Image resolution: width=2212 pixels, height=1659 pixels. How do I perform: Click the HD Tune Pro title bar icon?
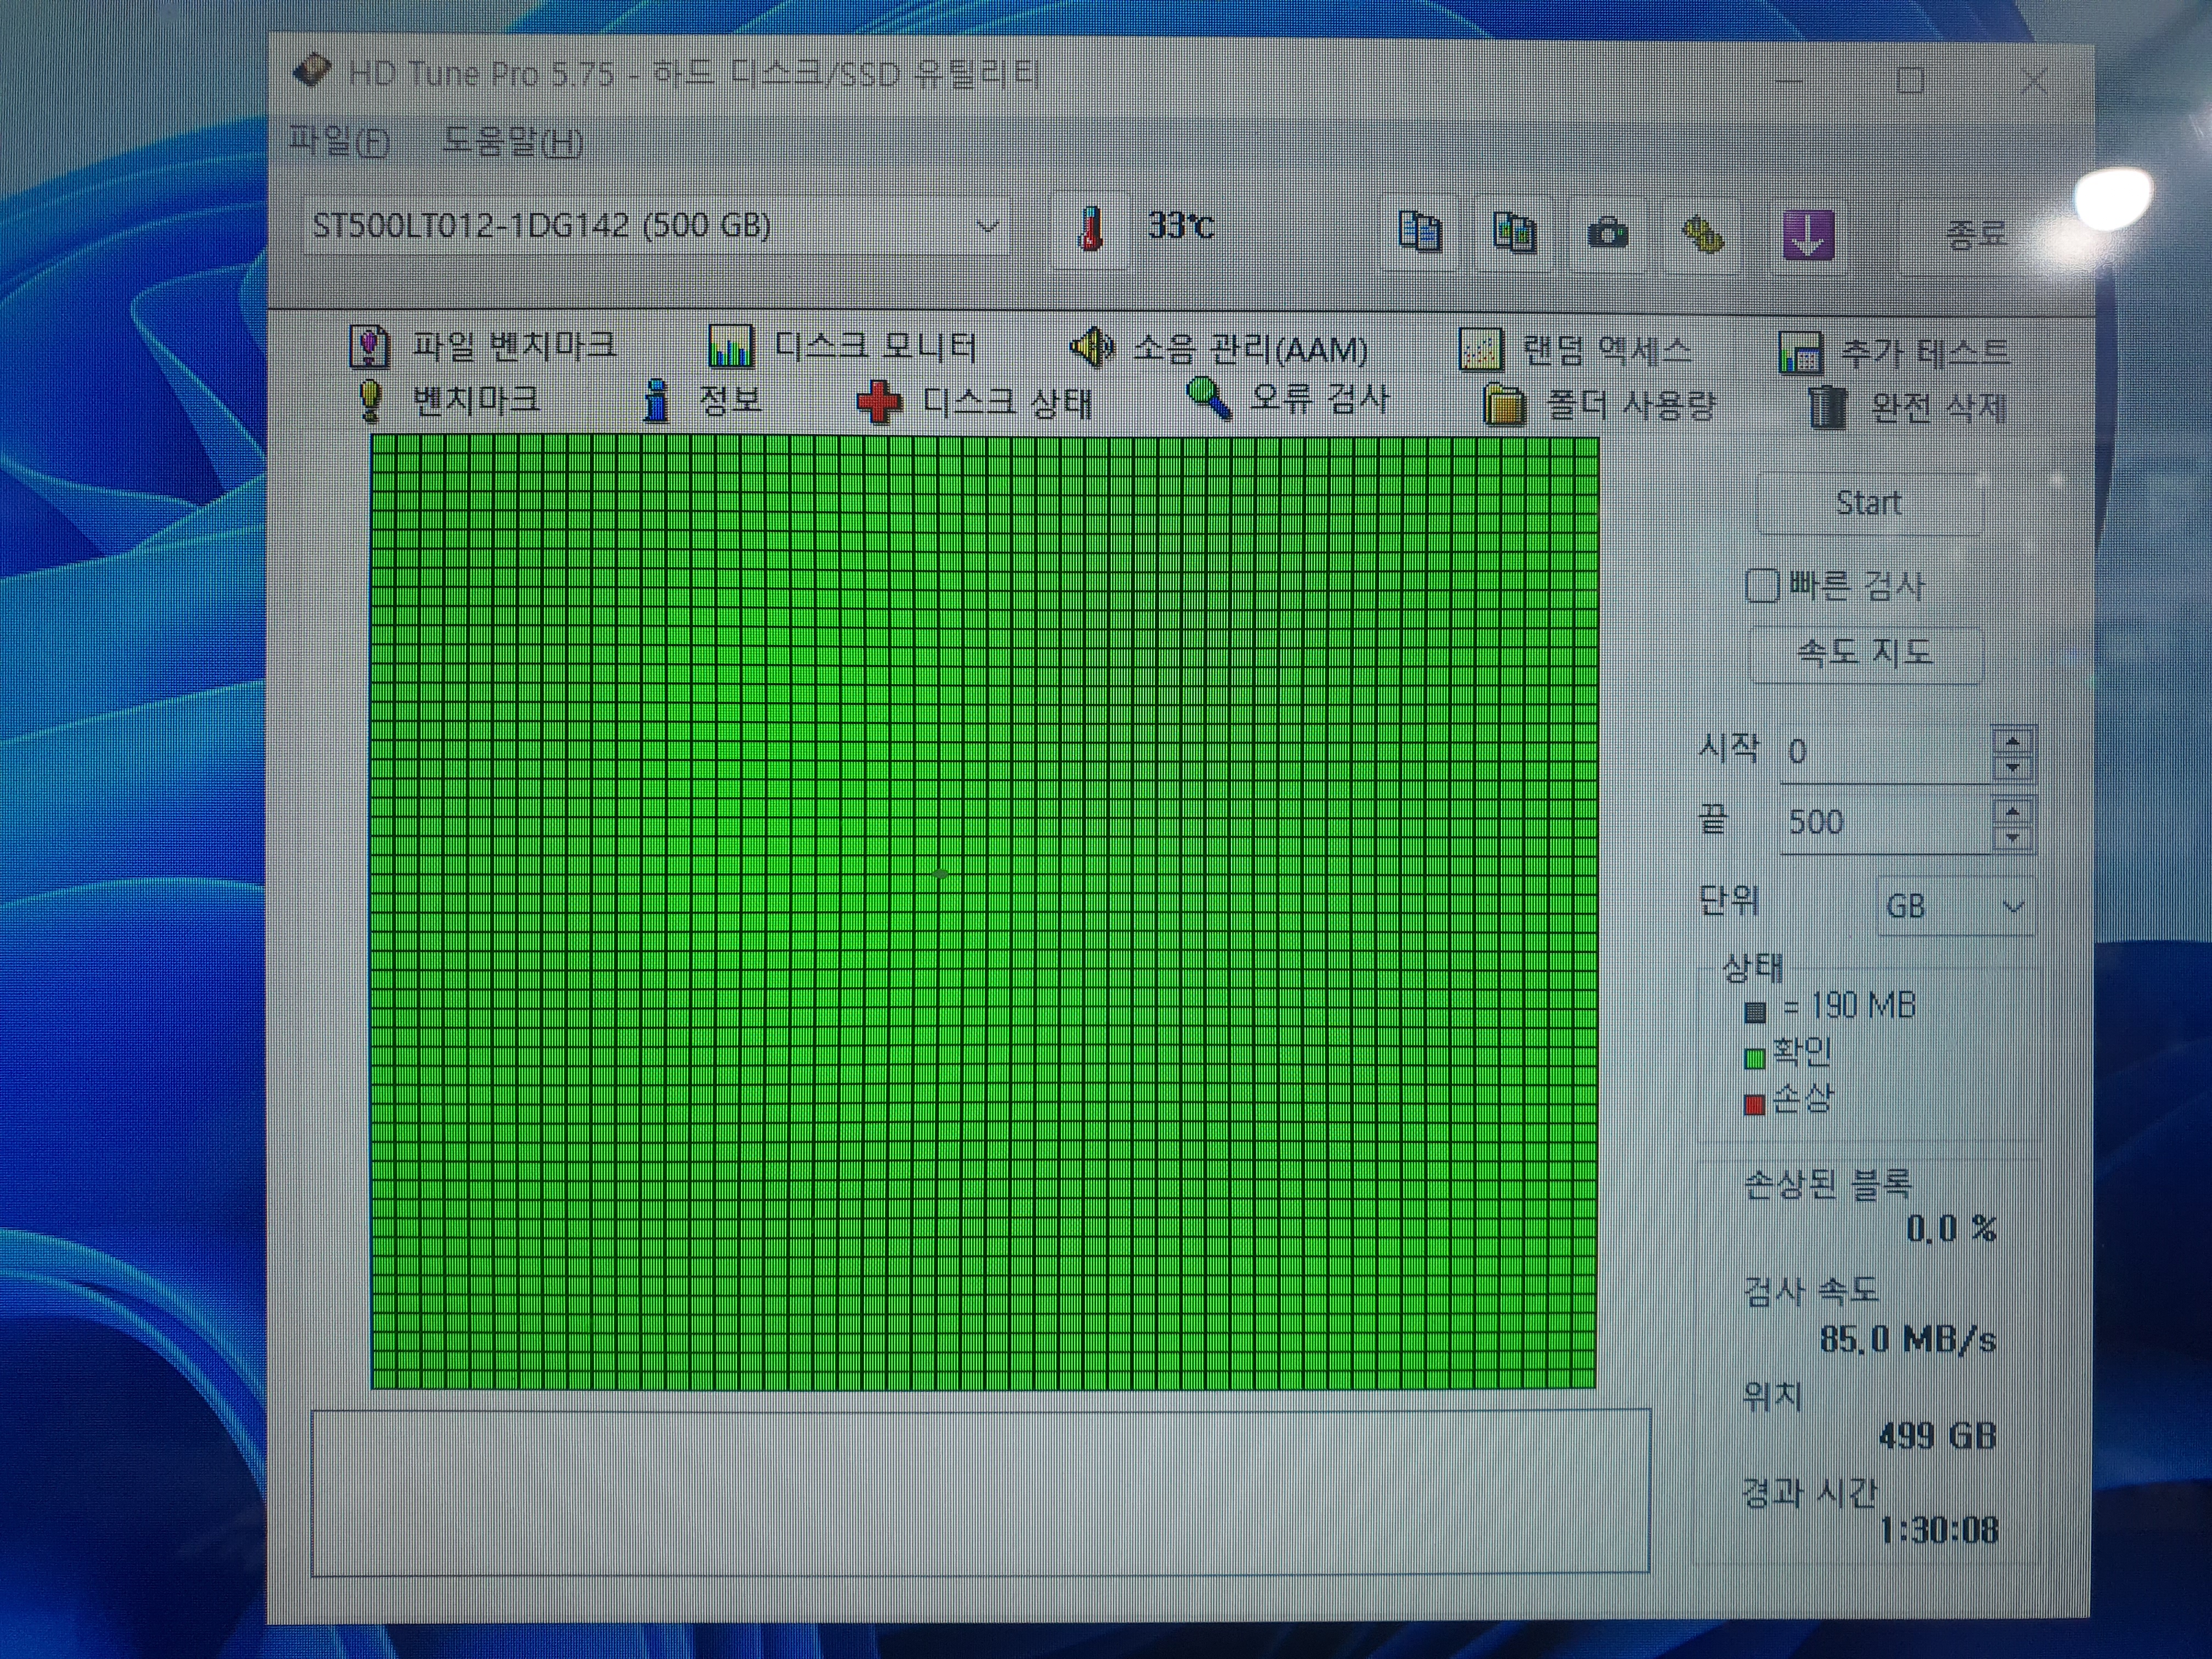(x=312, y=71)
